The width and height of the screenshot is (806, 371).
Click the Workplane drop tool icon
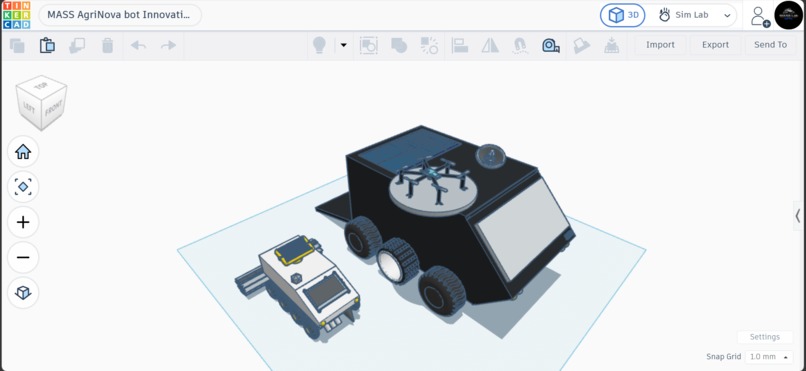611,45
